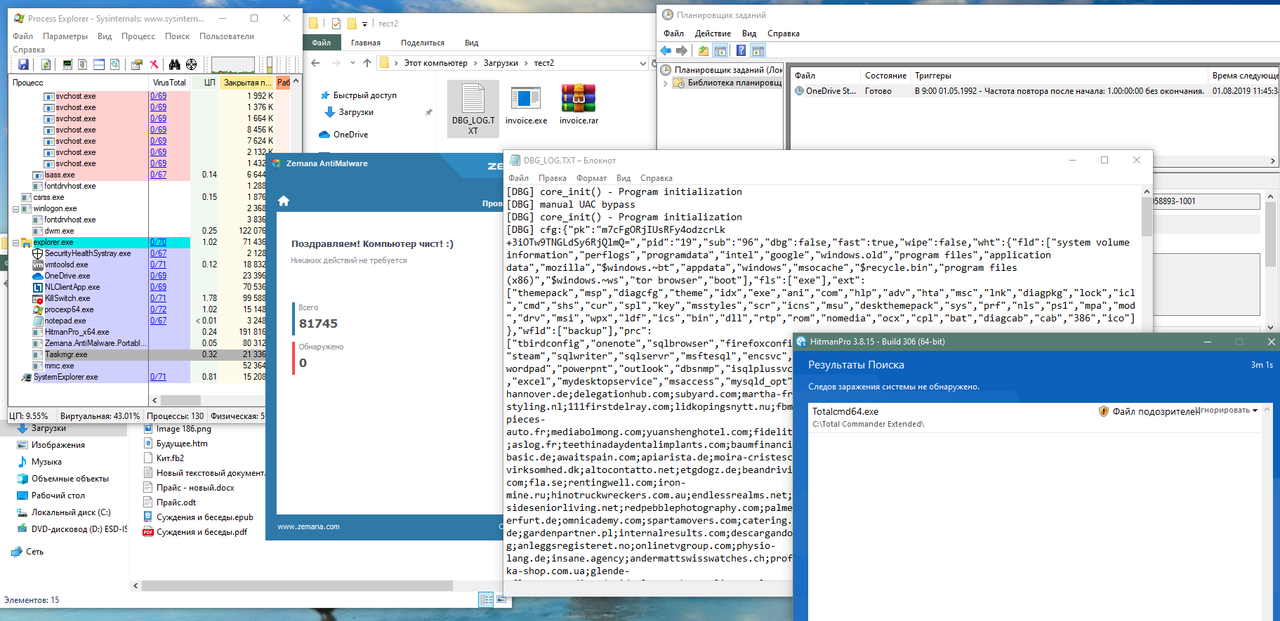This screenshot has height=621, width=1280.
Task: Open Правка menu in Notepad
Action: click(x=552, y=178)
